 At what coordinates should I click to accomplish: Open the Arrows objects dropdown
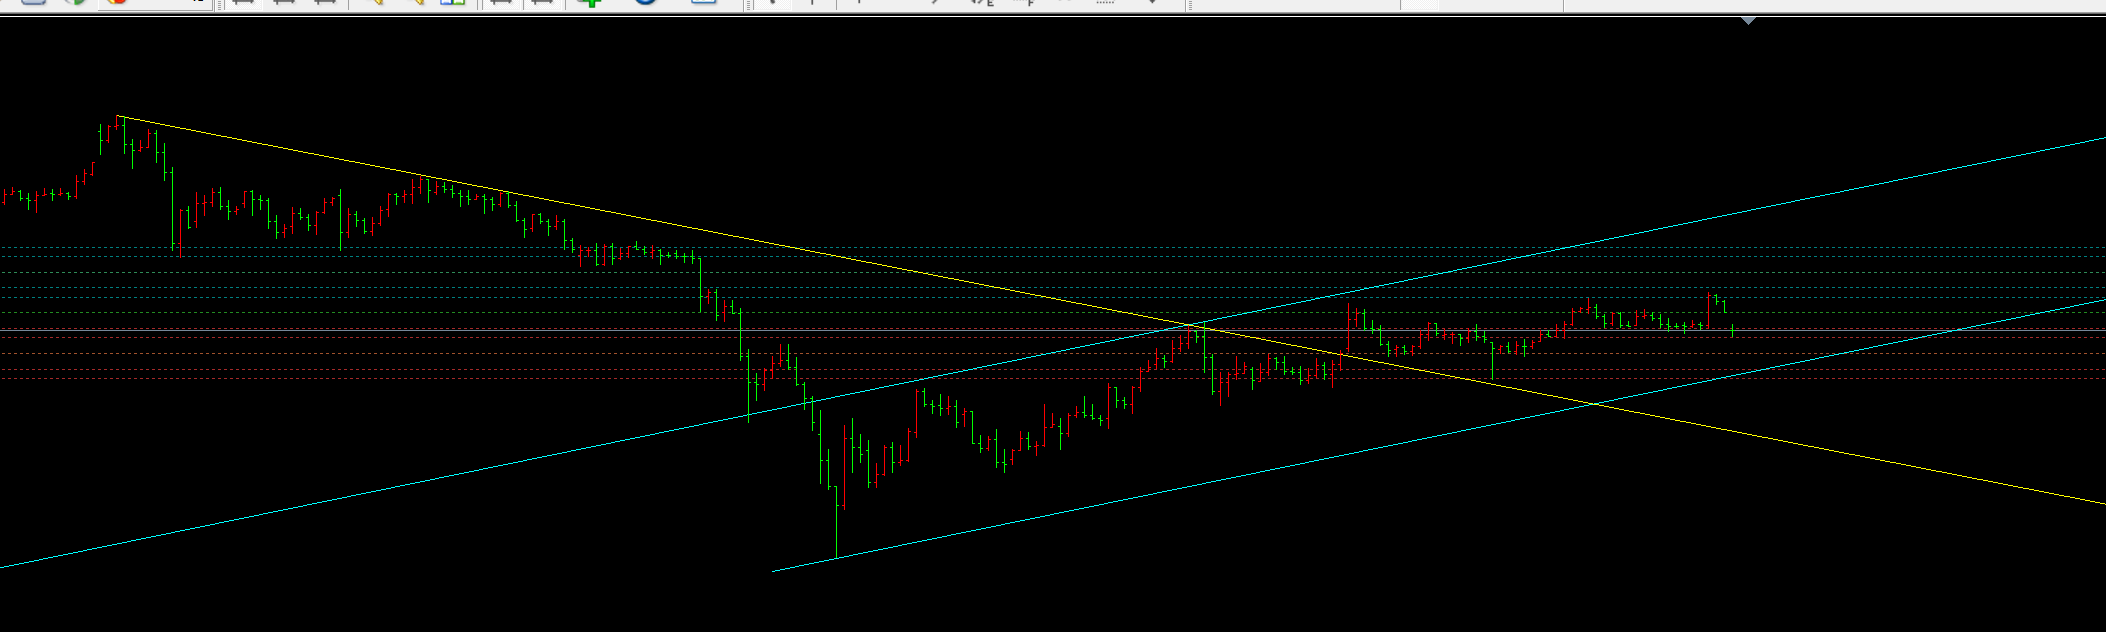pos(1152,2)
